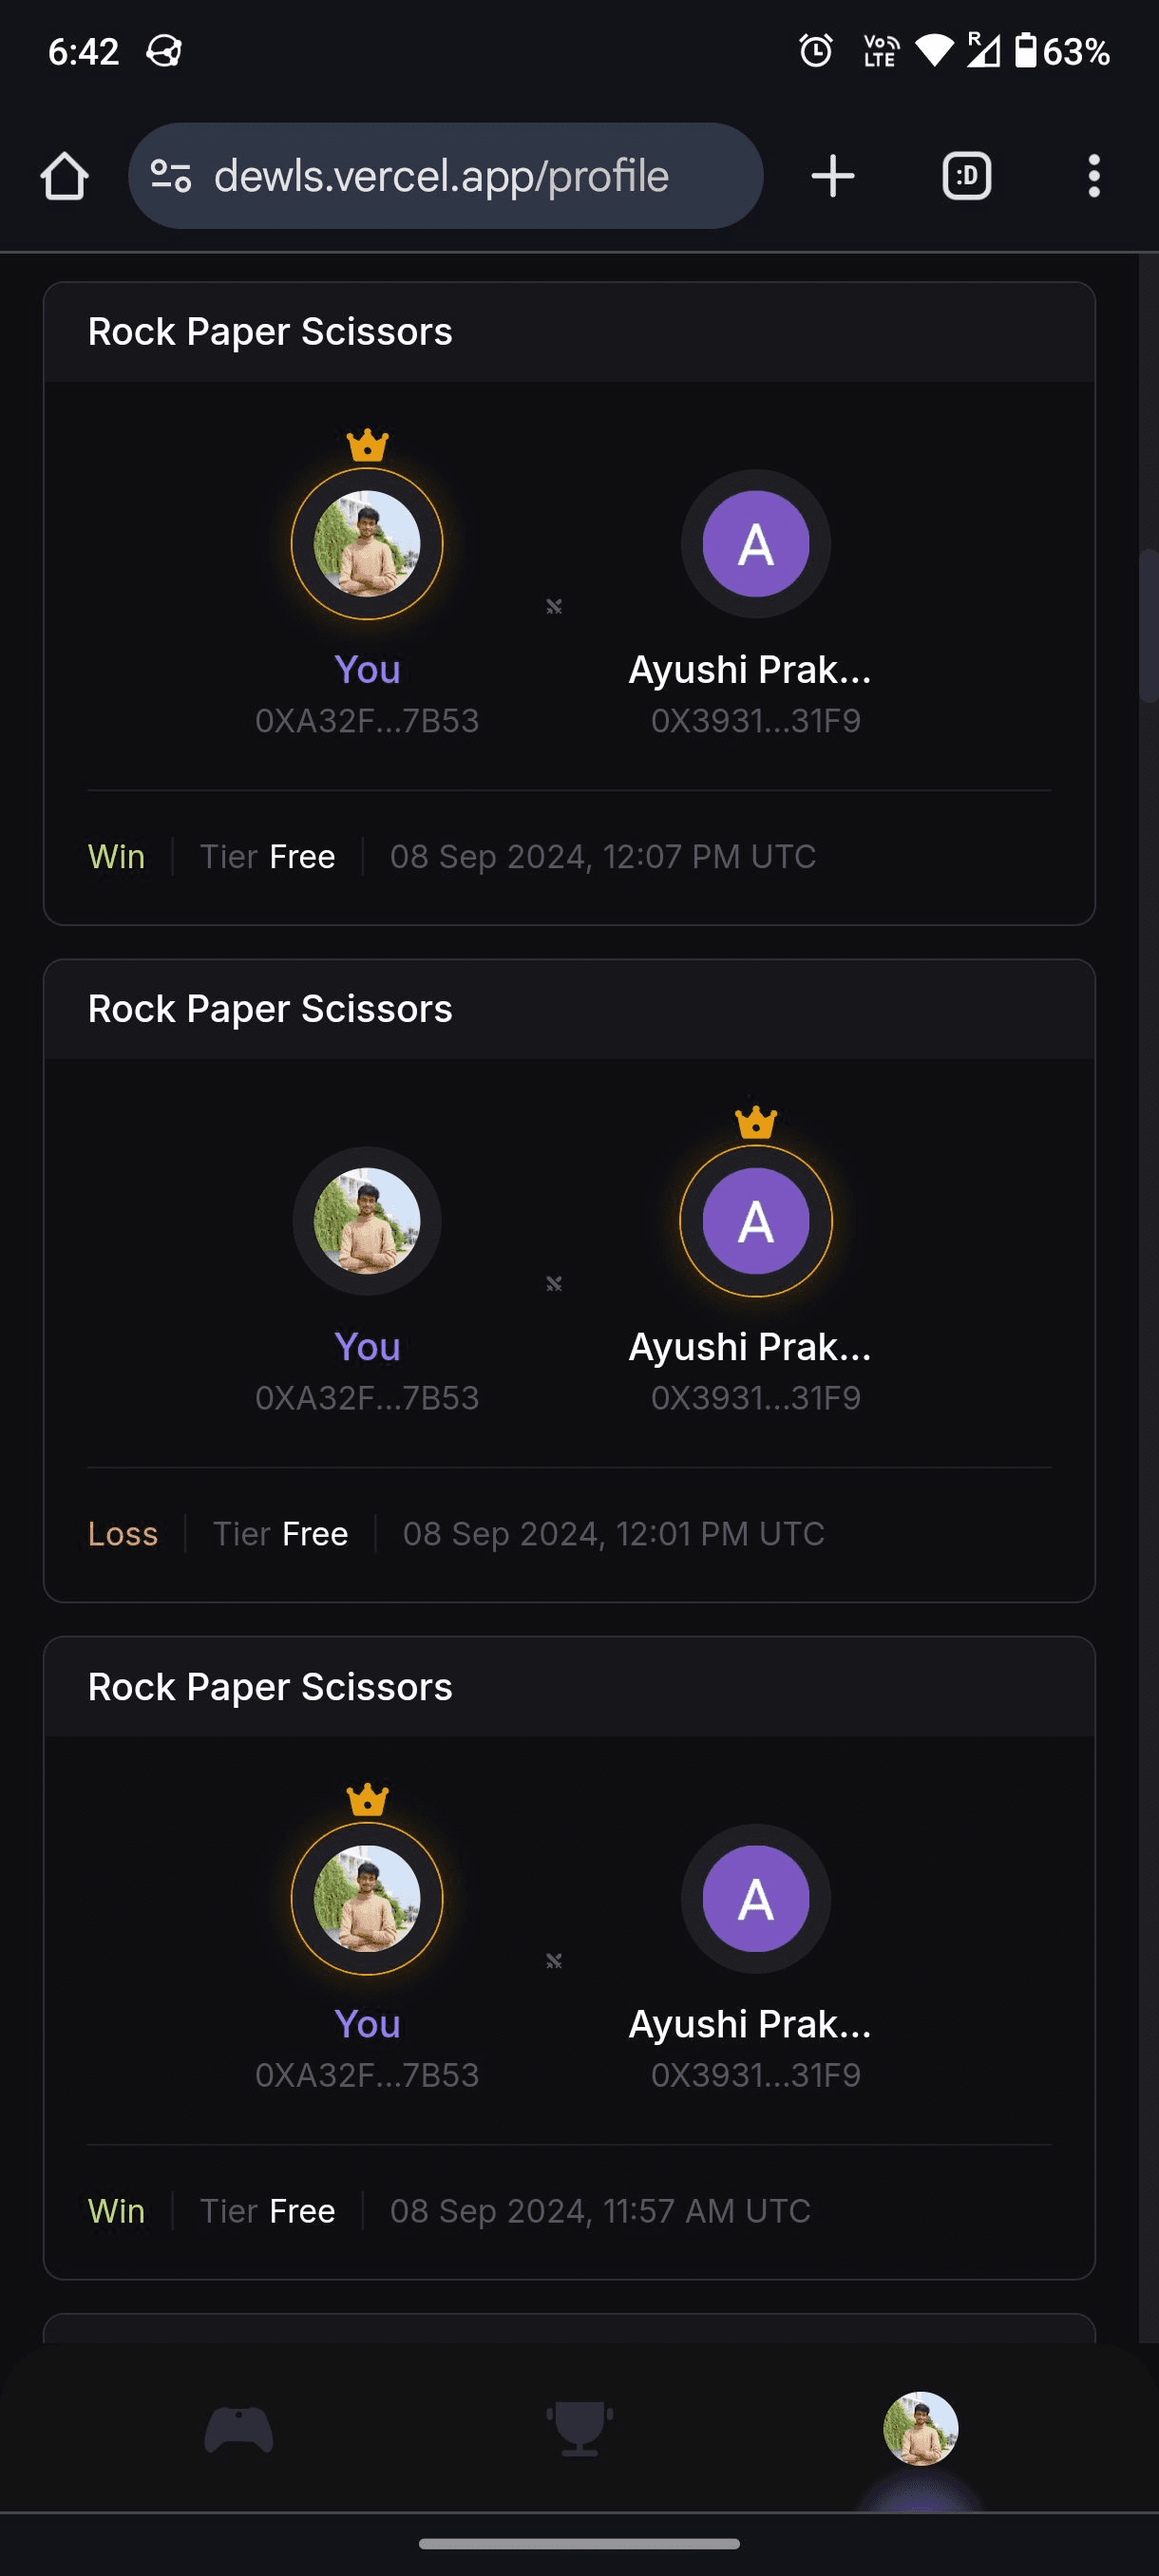This screenshot has height=2576, width=1159.
Task: Click 'Ayushi Prak...' name in the 11:57 AM match
Action: click(x=749, y=2024)
